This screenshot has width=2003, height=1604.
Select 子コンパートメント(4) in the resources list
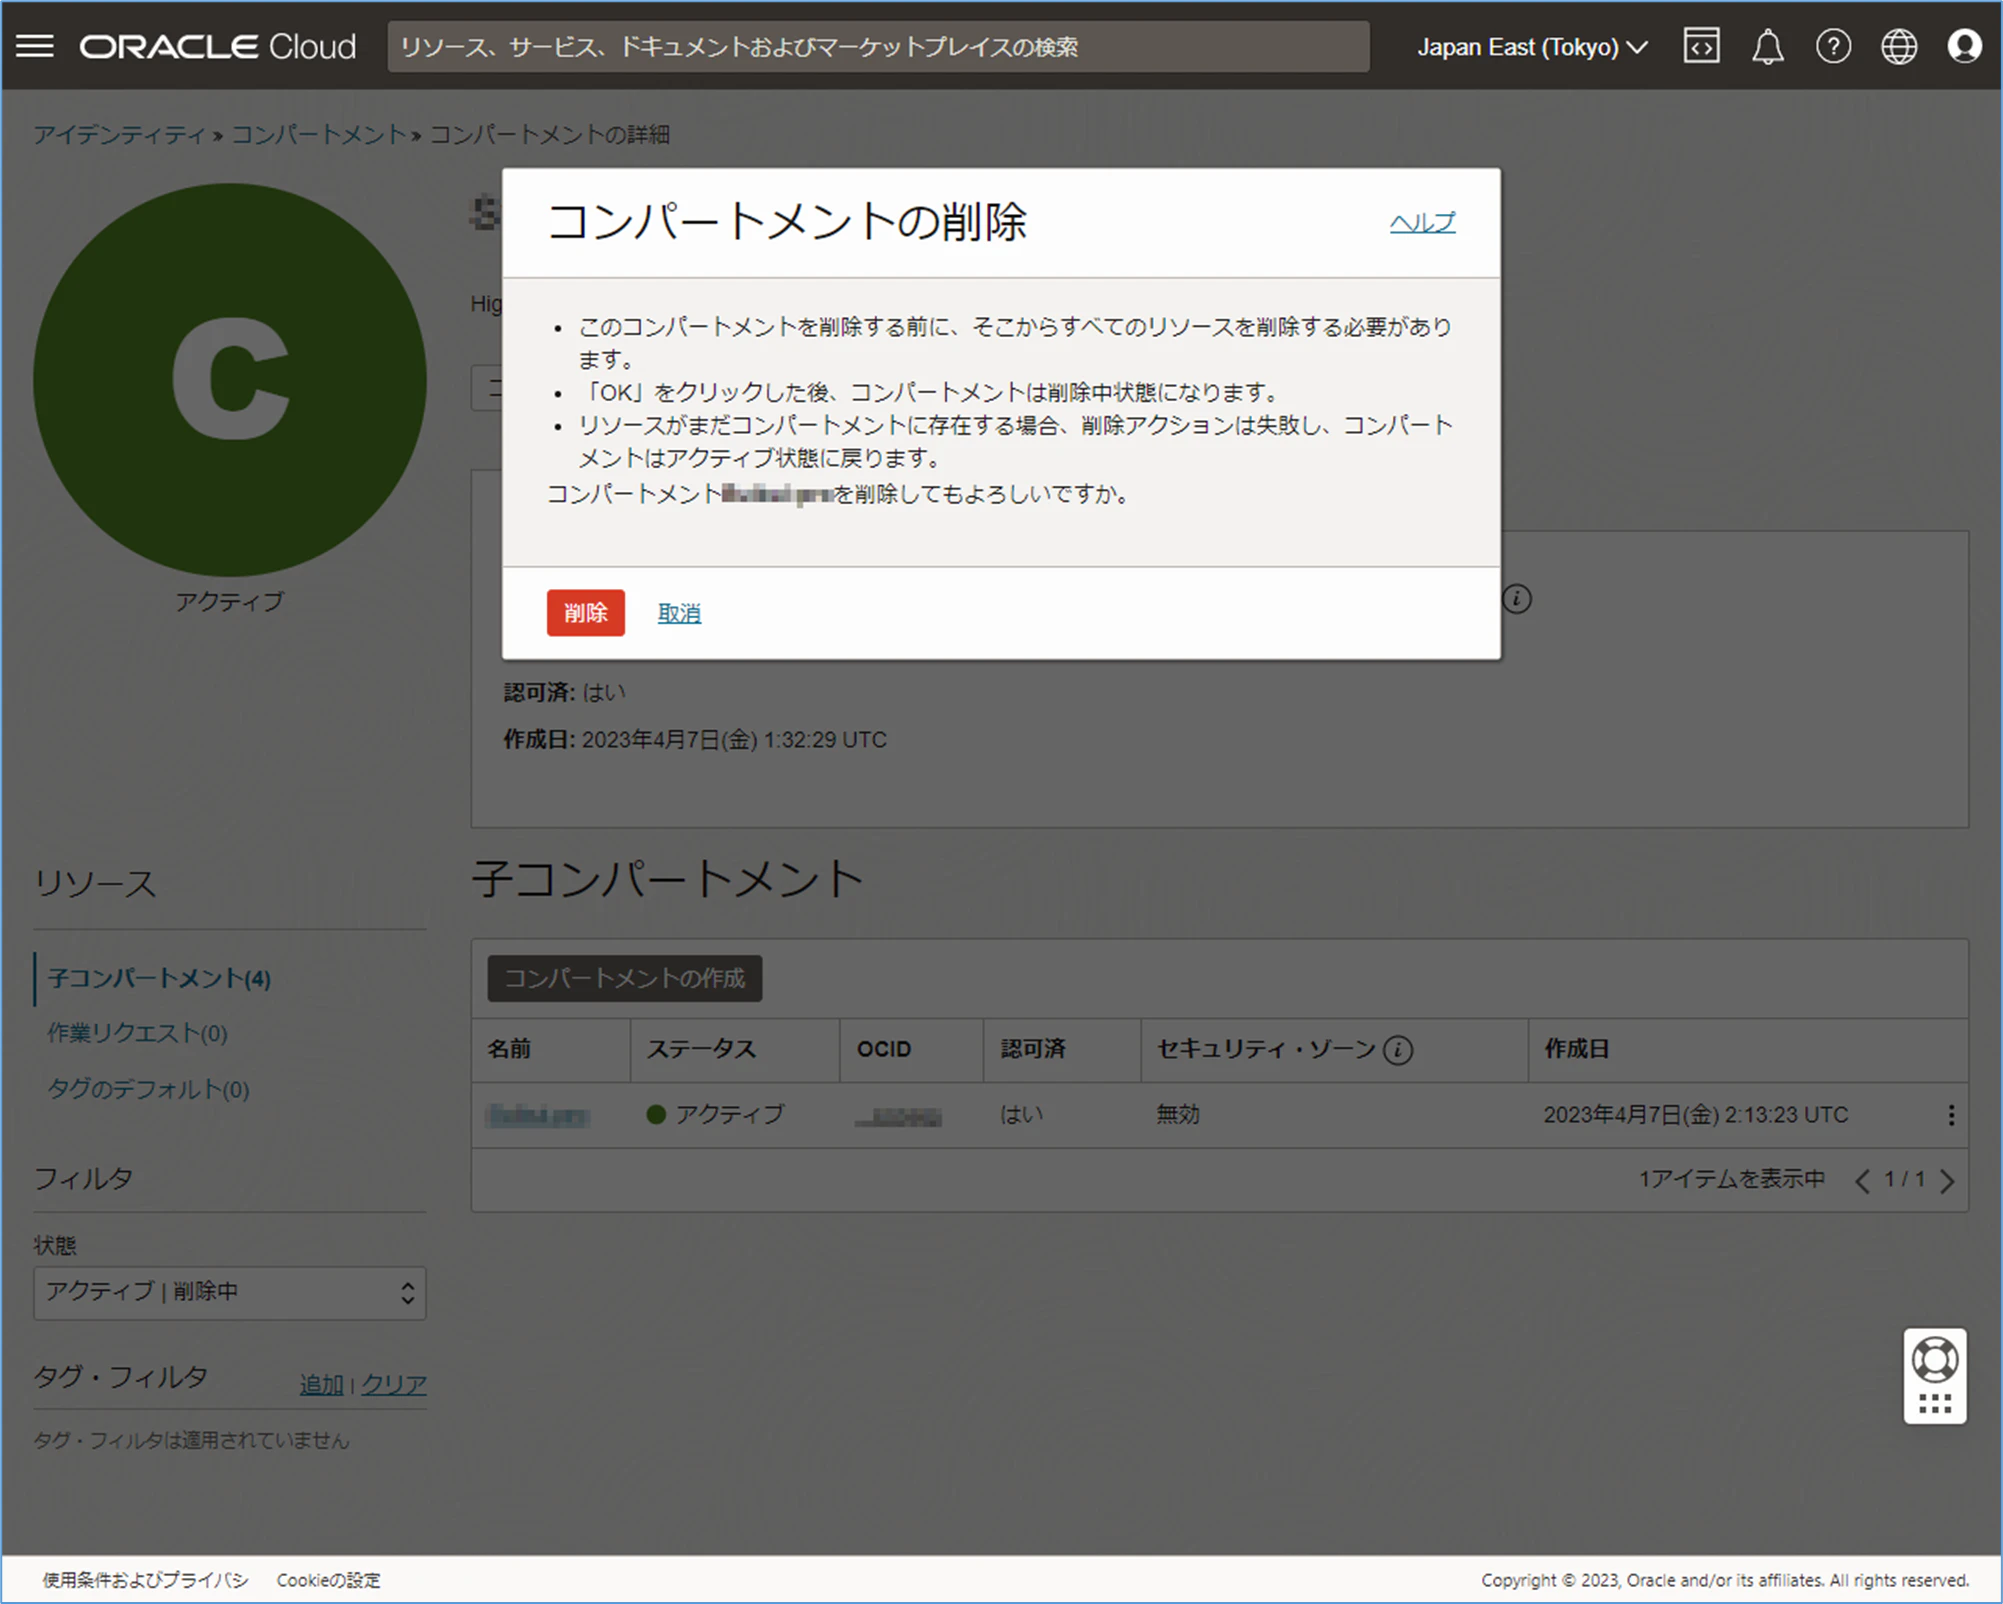[x=159, y=978]
